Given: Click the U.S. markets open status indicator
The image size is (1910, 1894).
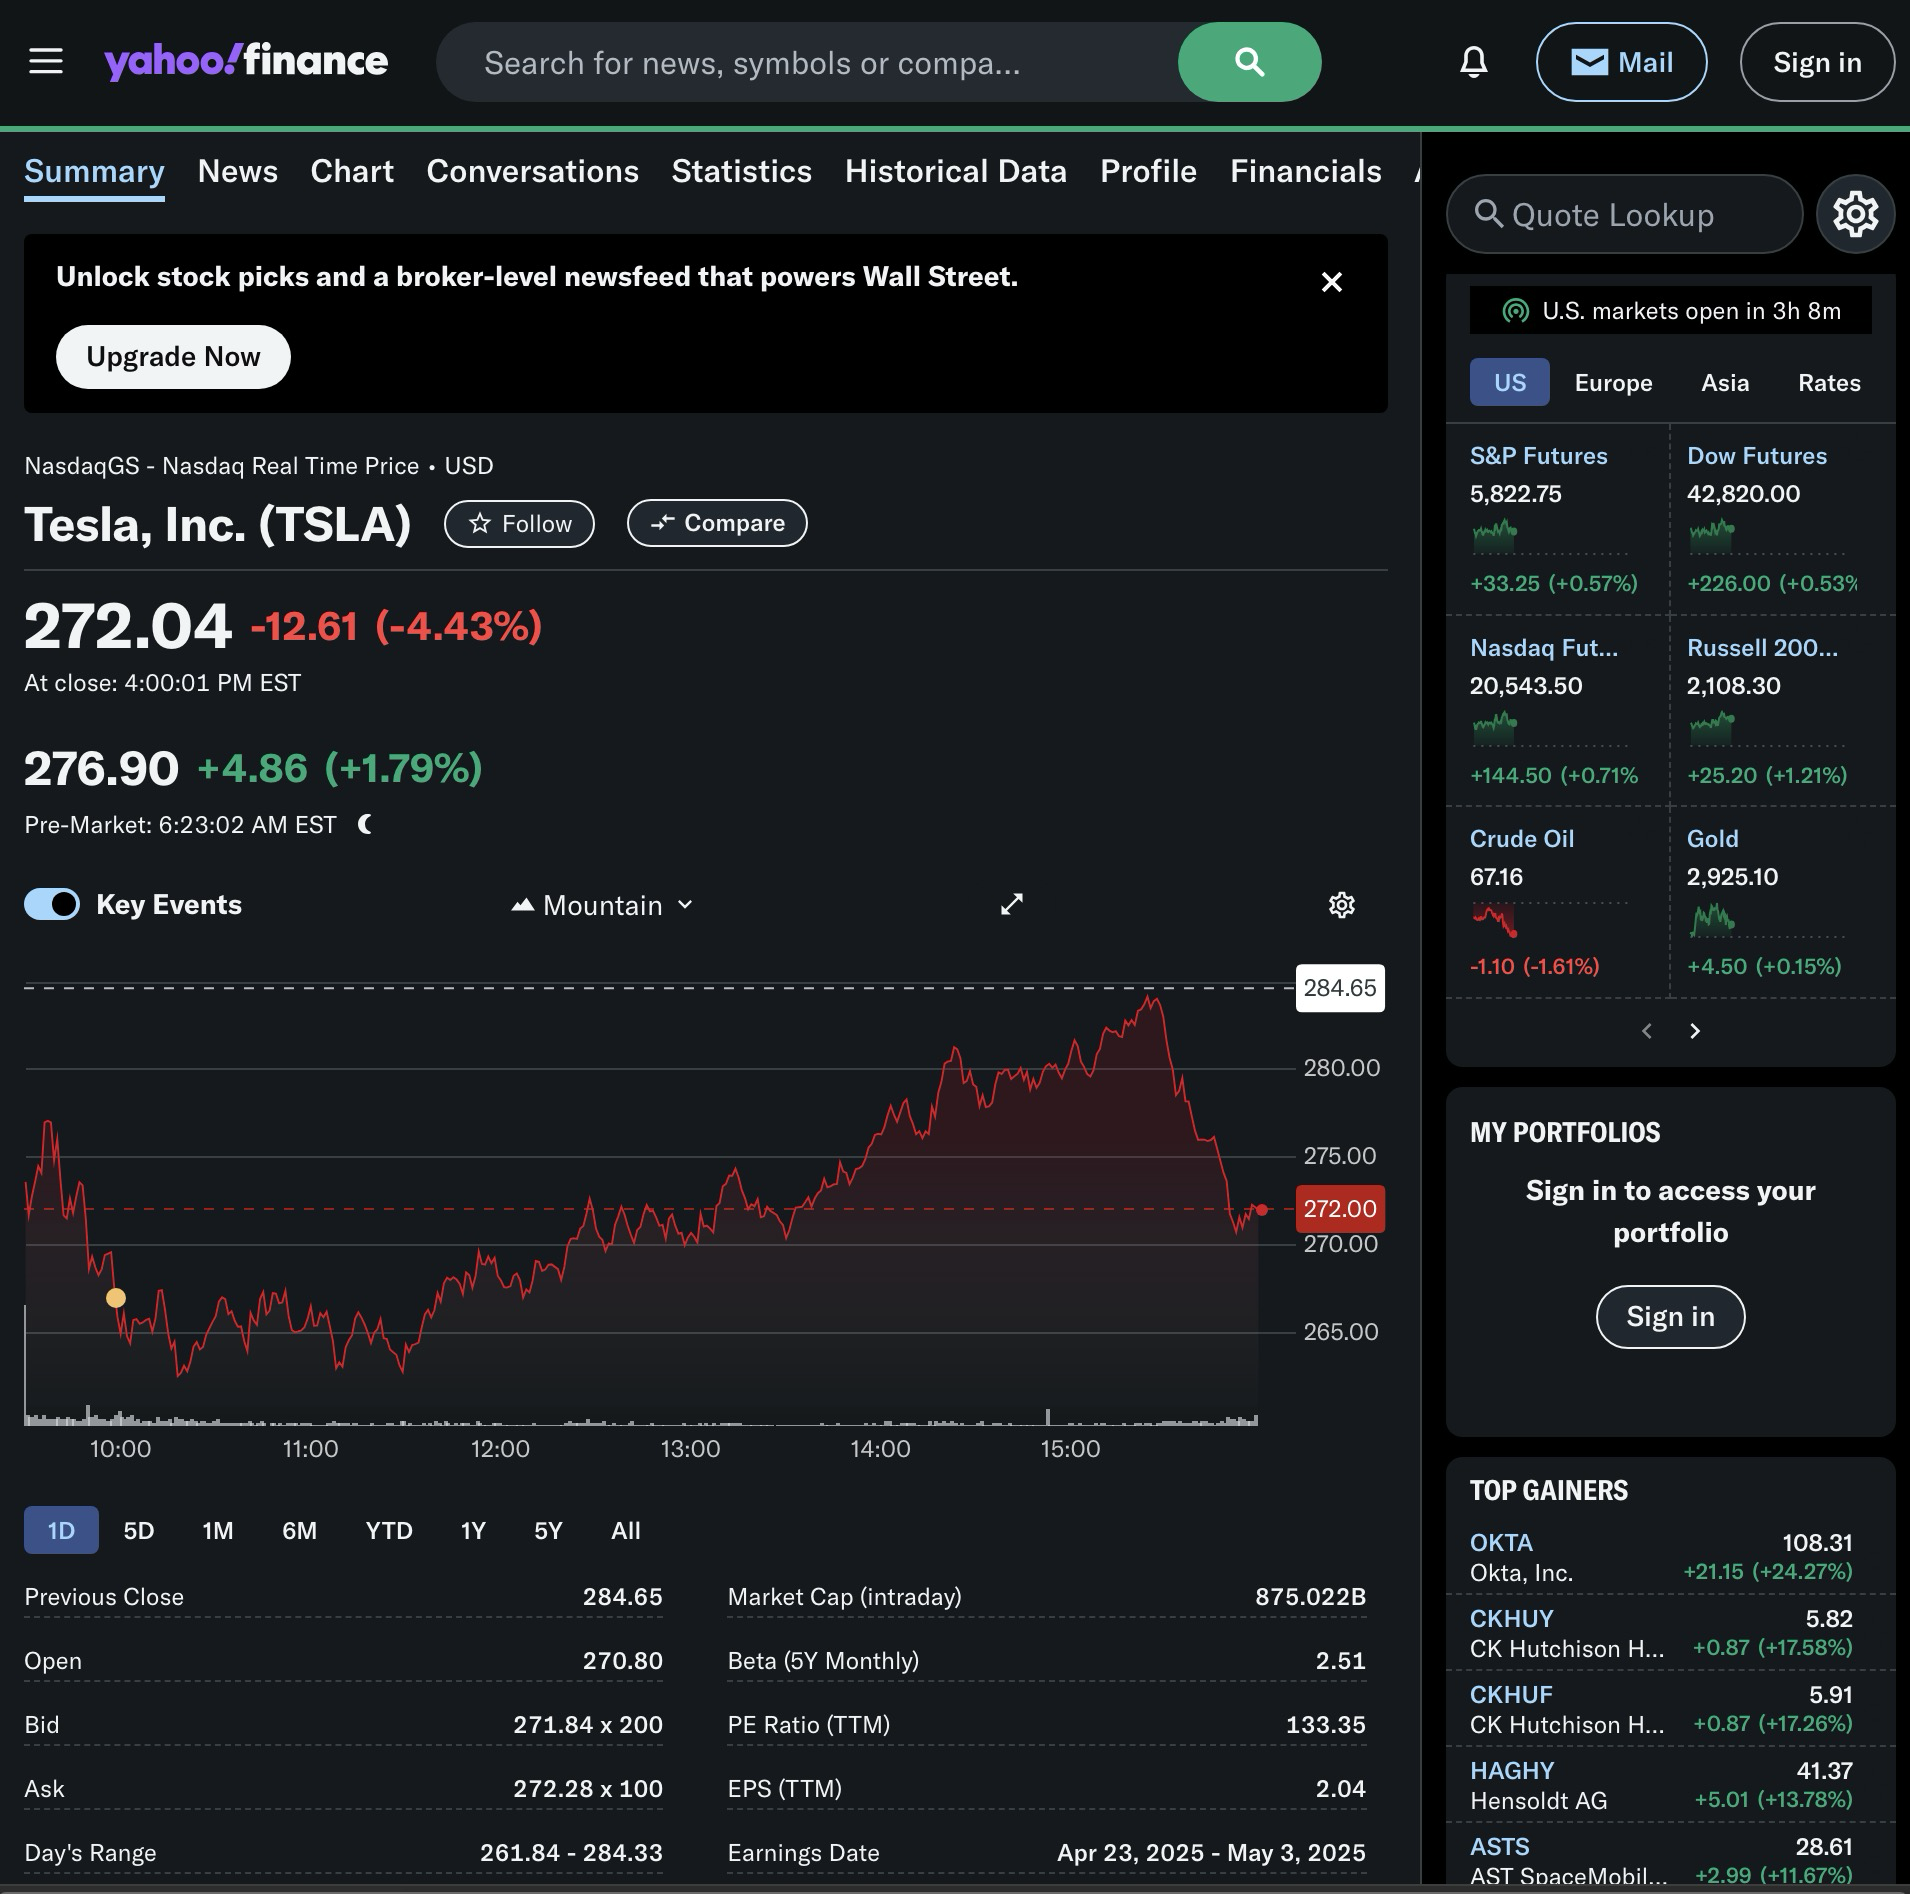Looking at the screenshot, I should pos(1670,311).
